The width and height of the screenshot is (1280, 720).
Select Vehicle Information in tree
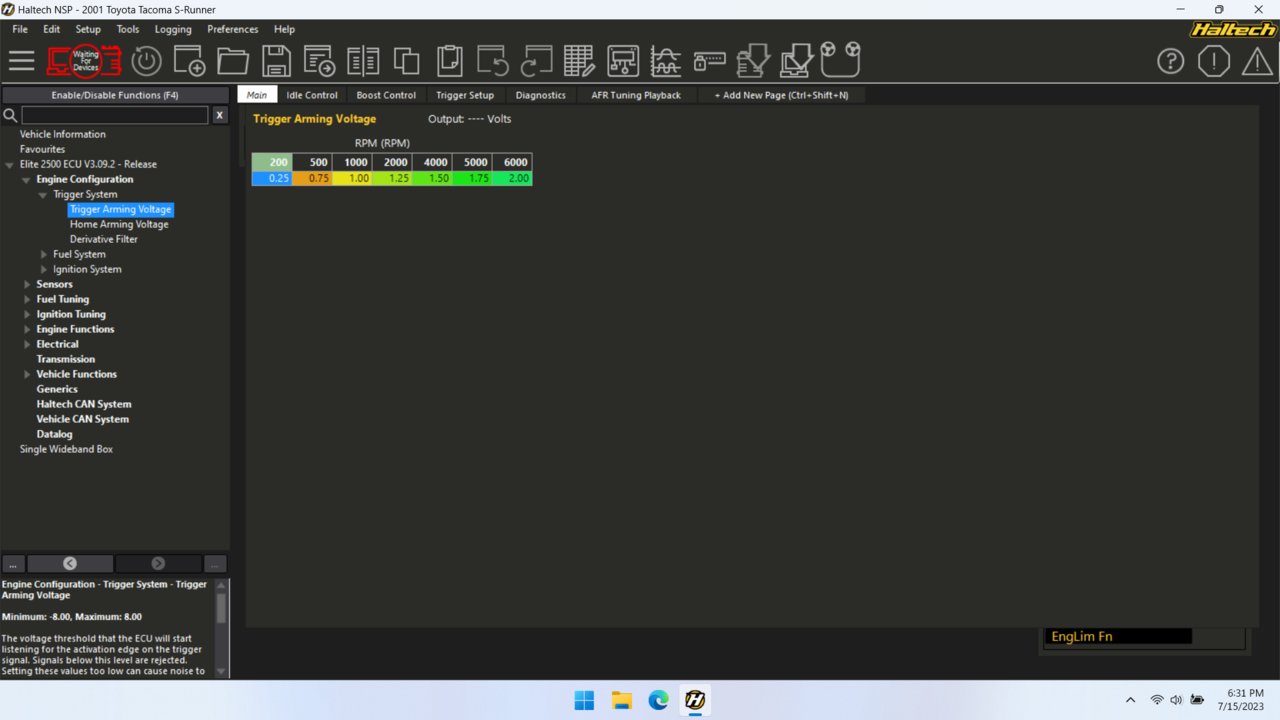point(62,134)
